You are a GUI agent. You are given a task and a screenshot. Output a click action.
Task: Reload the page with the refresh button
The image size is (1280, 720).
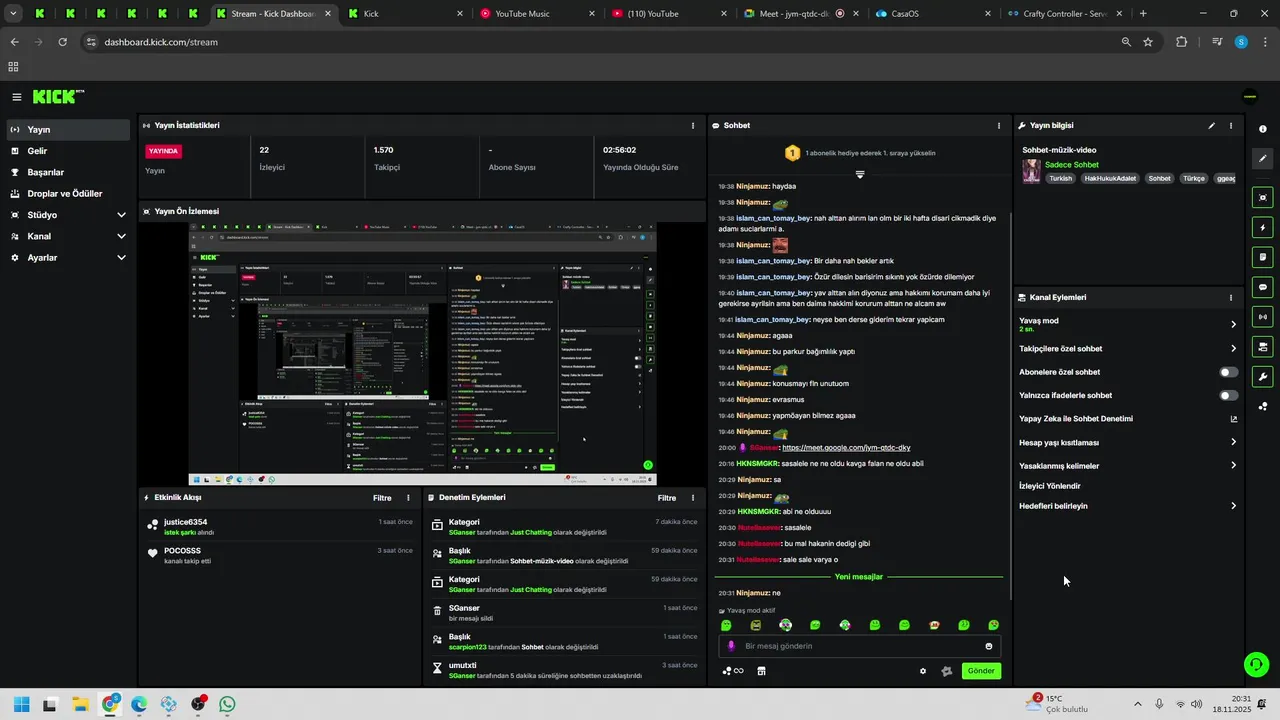pos(62,42)
